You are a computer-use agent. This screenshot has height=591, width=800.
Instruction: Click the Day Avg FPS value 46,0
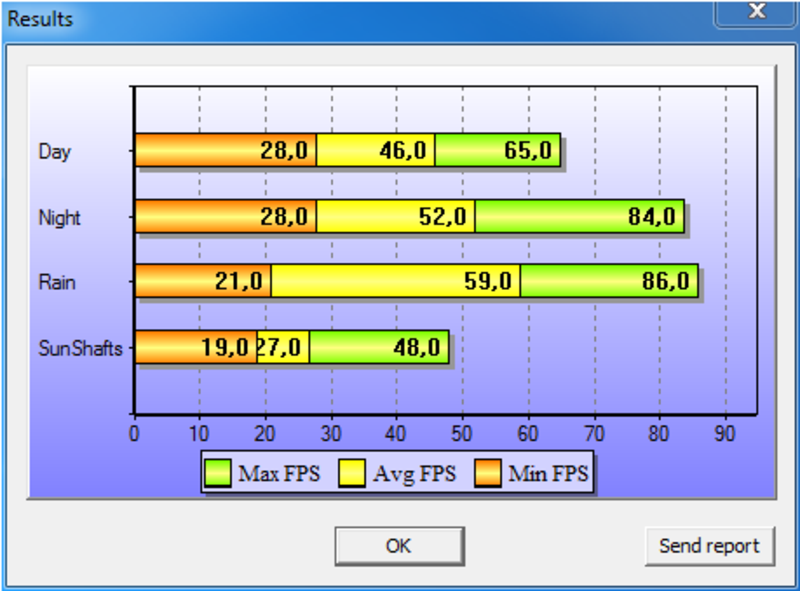[x=403, y=151]
